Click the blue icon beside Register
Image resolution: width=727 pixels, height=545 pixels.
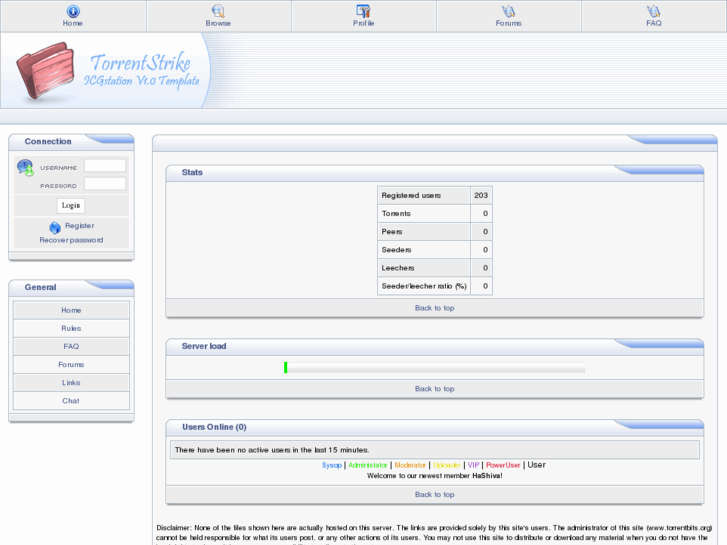pos(55,227)
